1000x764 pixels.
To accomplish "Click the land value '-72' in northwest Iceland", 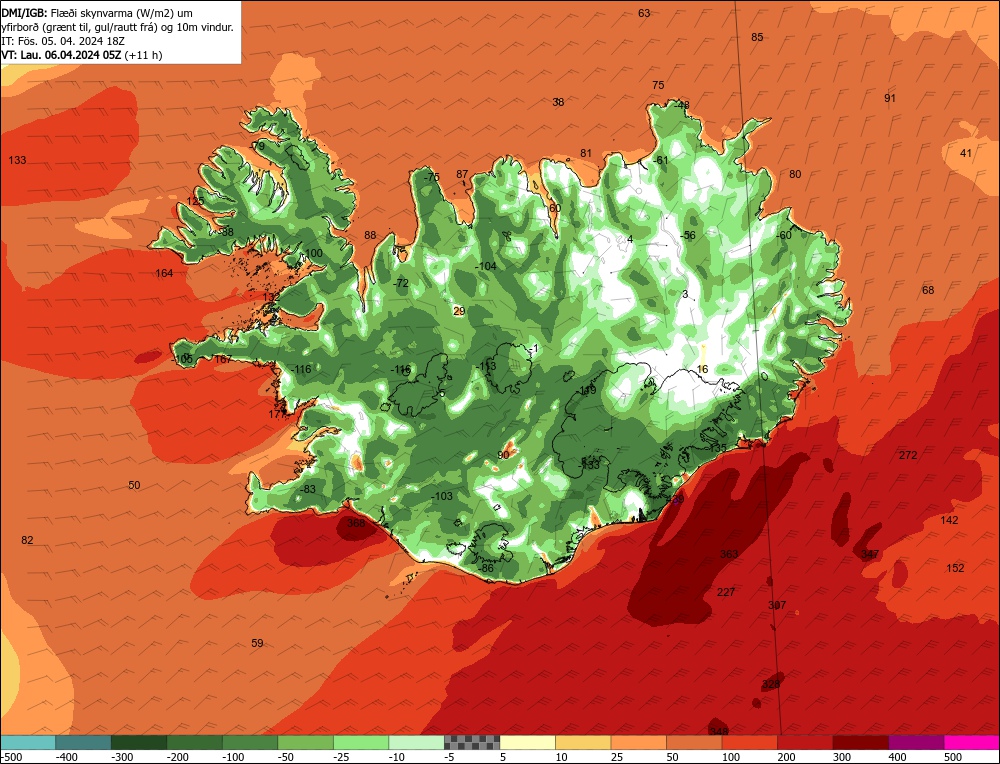I will click(x=401, y=283).
